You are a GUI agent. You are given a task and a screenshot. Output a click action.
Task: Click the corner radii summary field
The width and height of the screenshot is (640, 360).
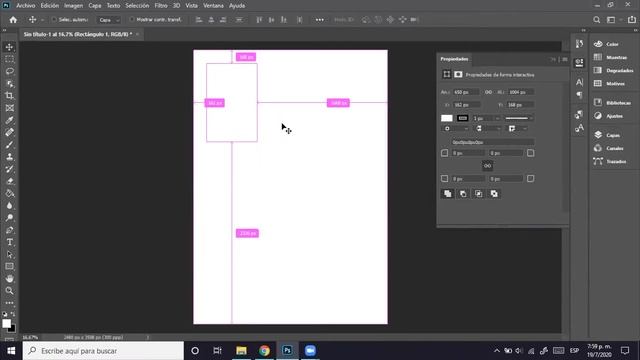(493, 142)
